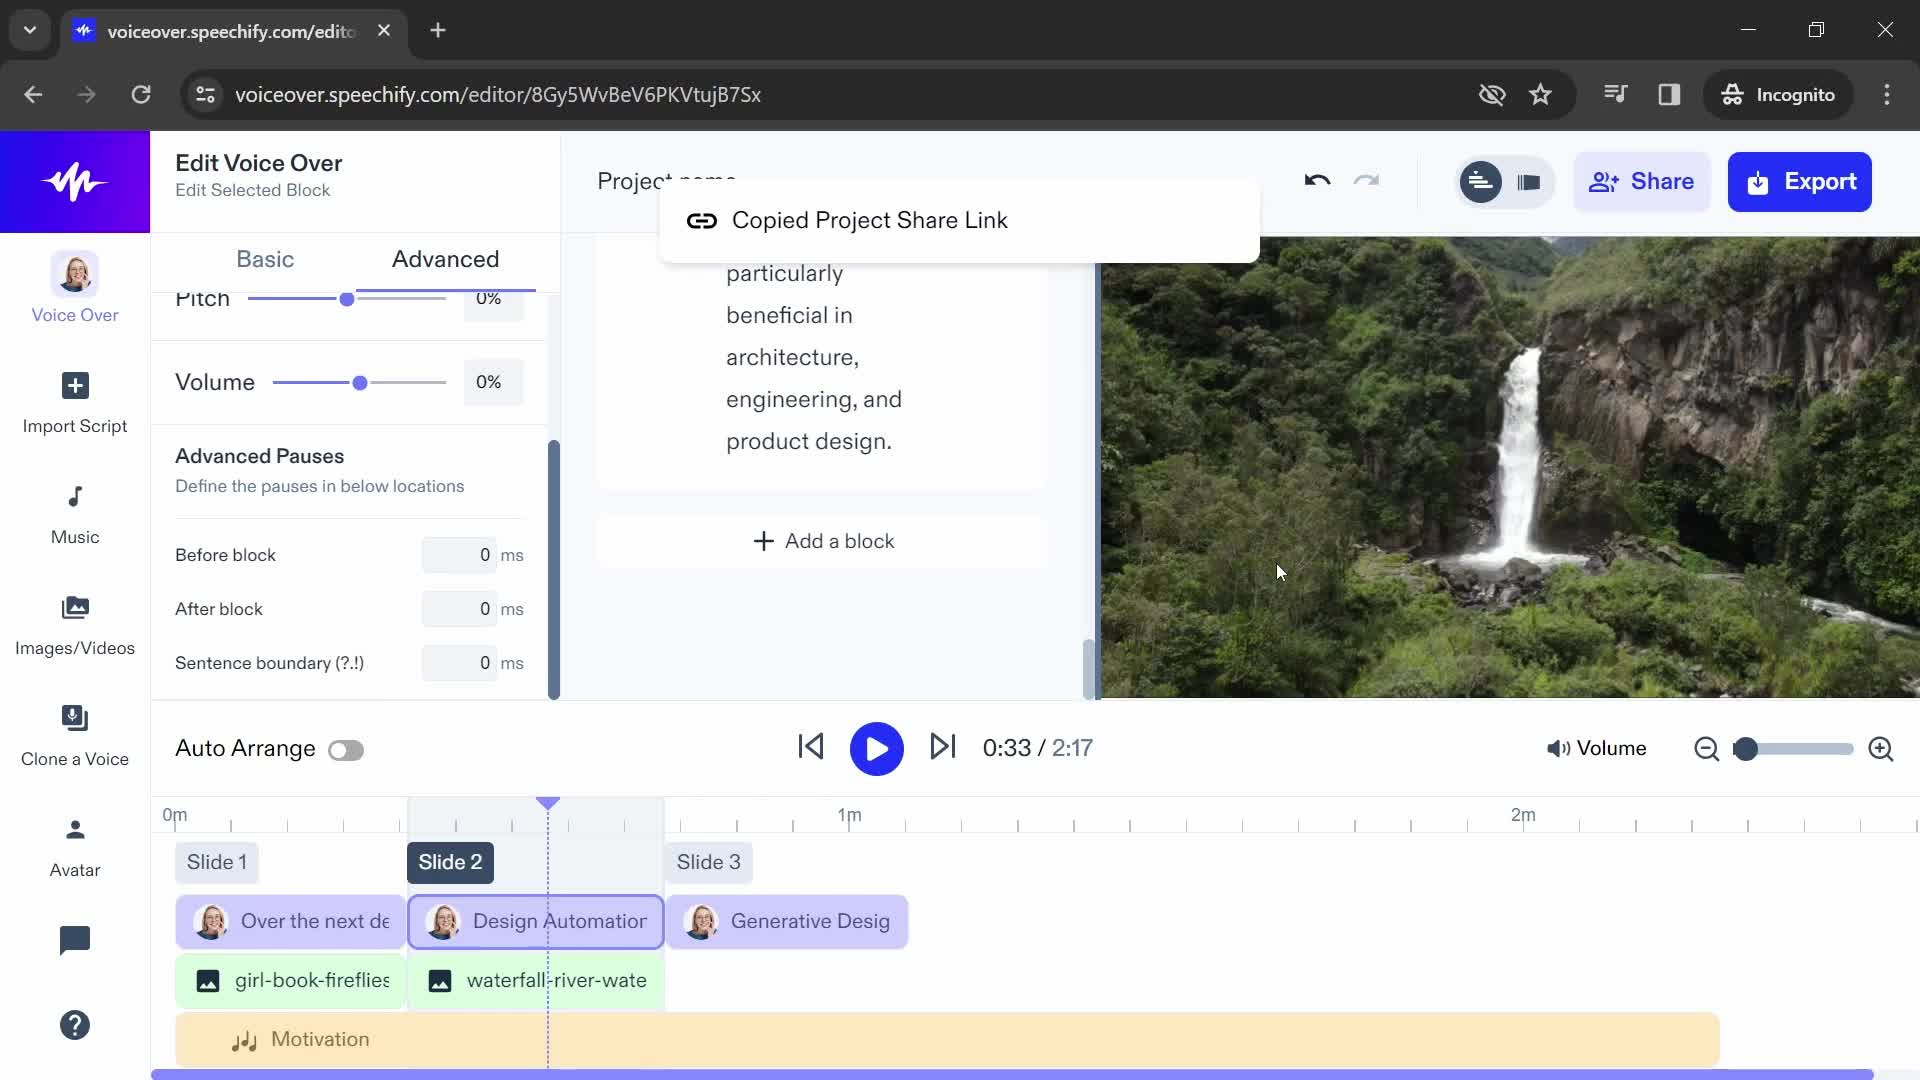
Task: Zoom in the timeline
Action: coord(1881,749)
